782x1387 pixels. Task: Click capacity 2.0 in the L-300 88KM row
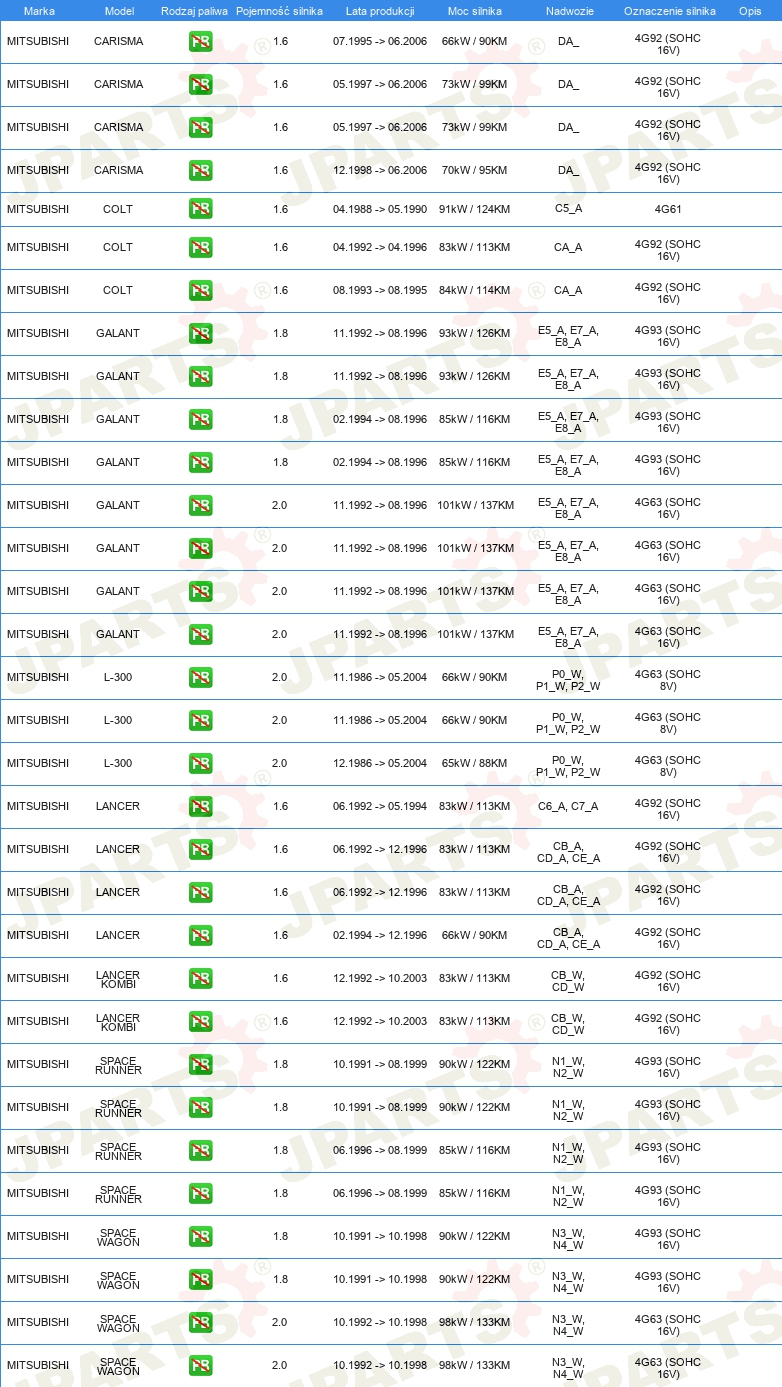(280, 763)
